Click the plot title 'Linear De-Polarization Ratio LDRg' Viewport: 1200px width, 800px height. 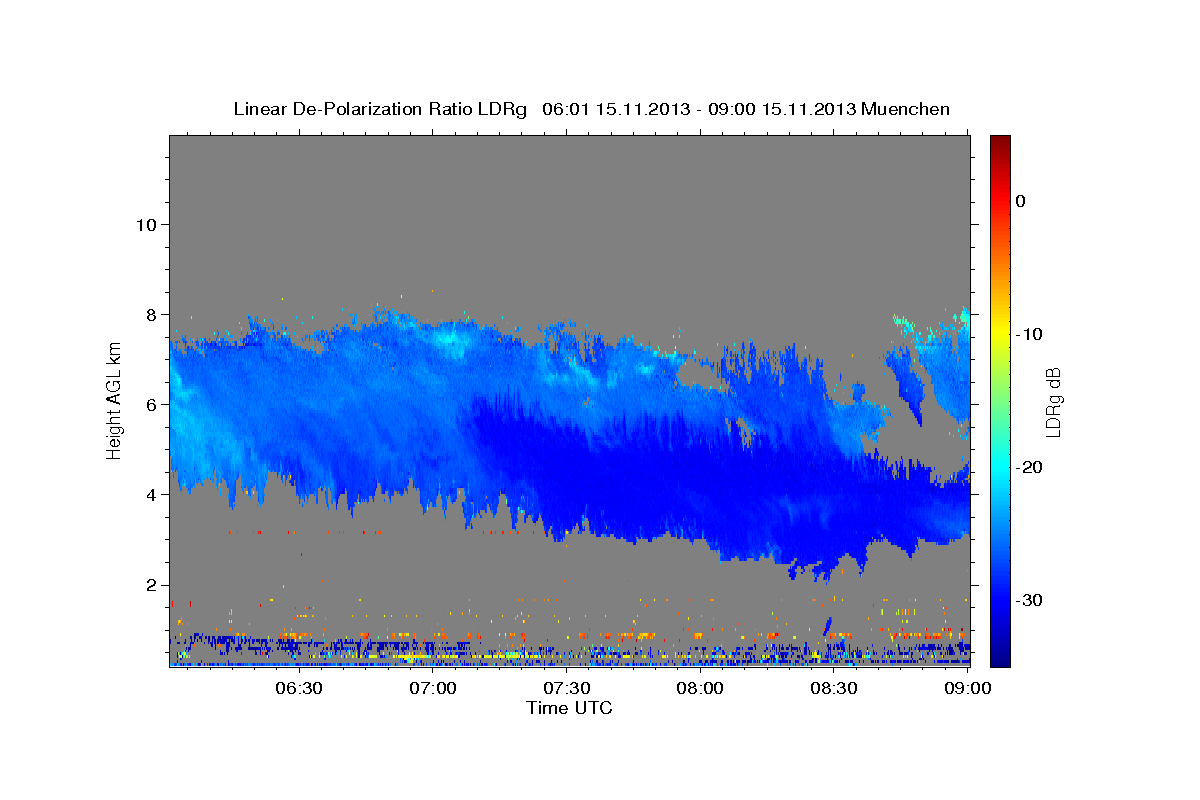click(x=380, y=109)
